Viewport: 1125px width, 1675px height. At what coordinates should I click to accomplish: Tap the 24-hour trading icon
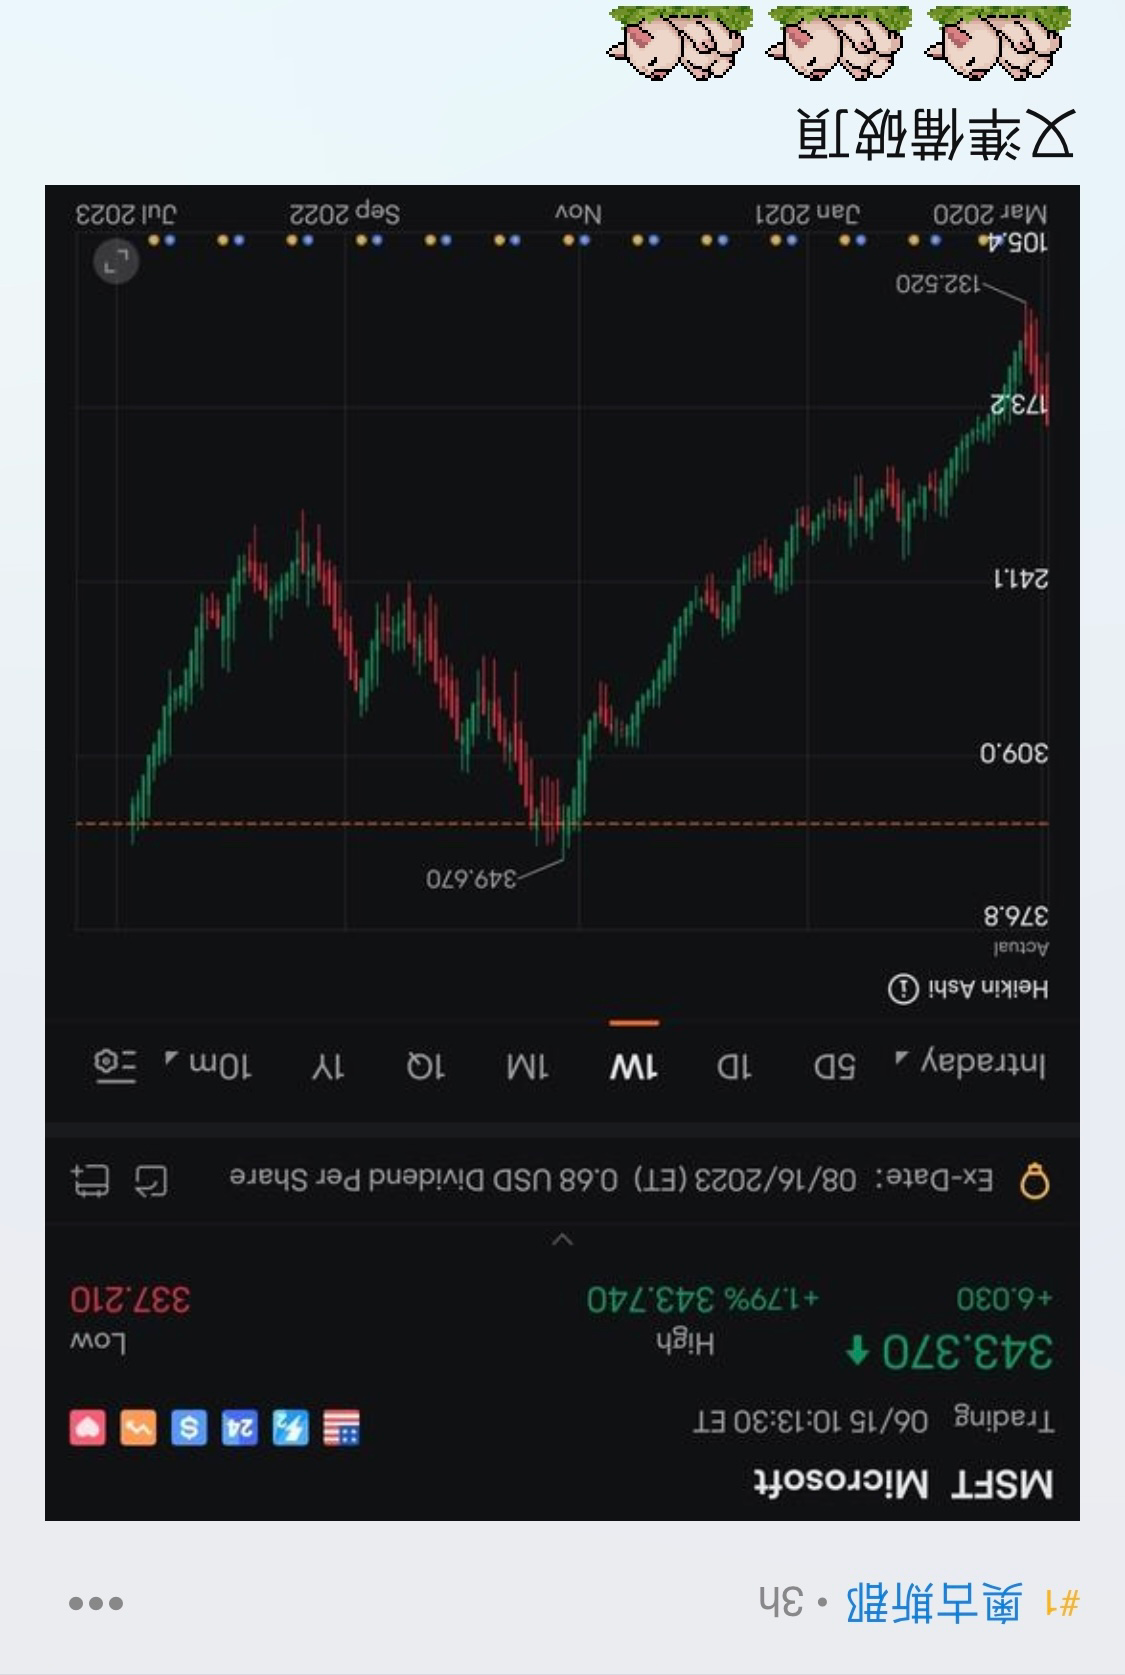pos(239,1428)
